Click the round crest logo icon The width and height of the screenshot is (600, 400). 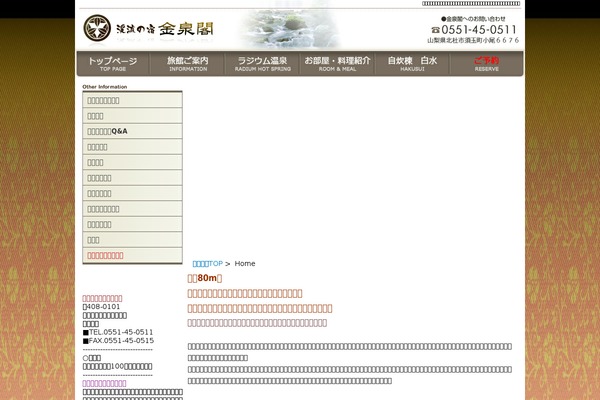tap(97, 28)
